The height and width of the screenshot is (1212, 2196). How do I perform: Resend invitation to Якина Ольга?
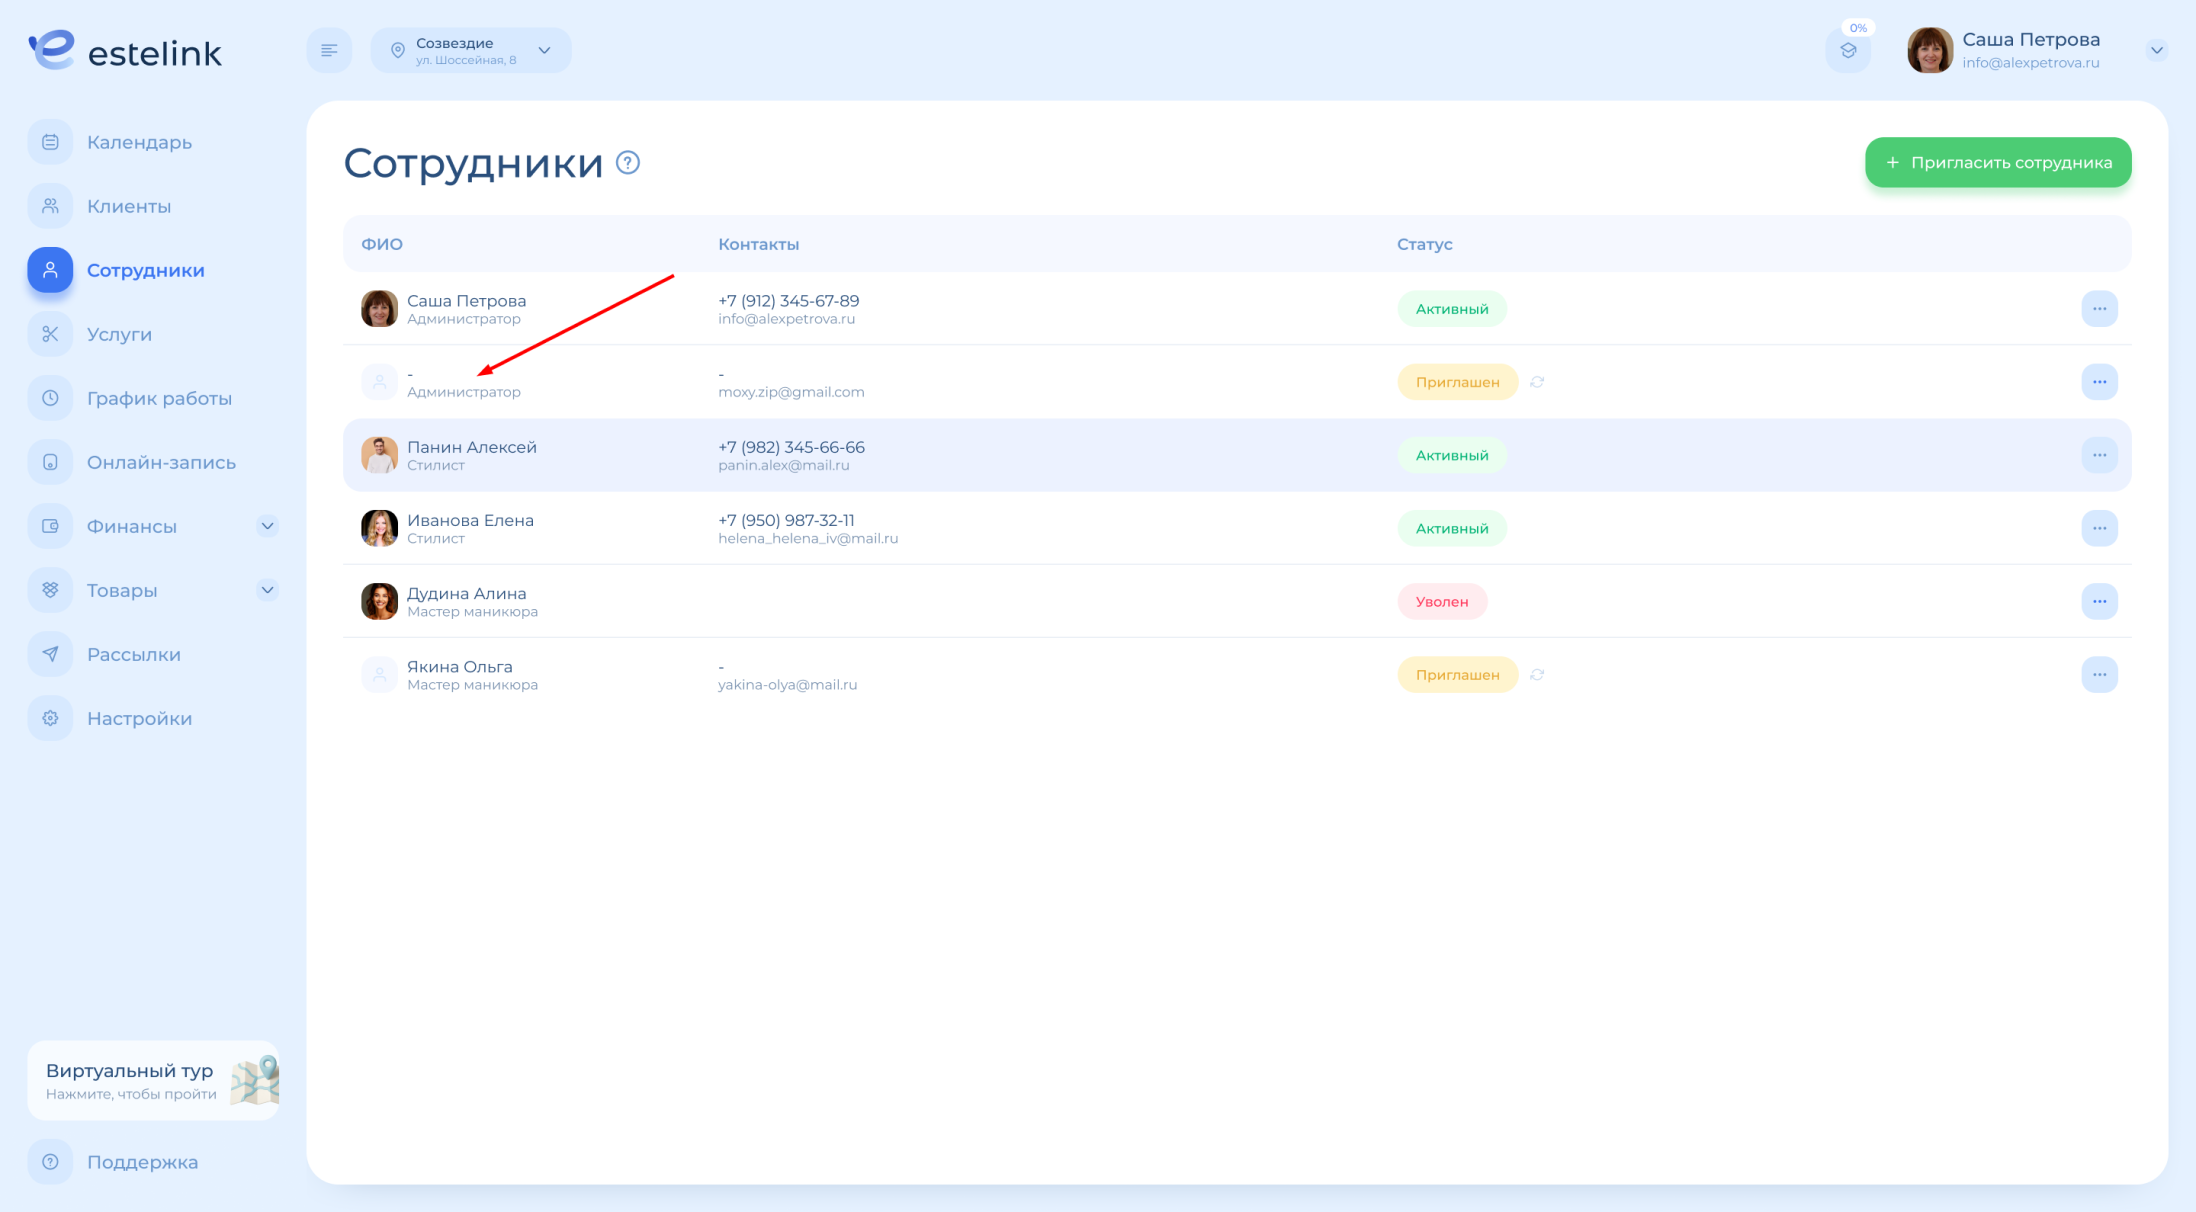pos(1537,675)
